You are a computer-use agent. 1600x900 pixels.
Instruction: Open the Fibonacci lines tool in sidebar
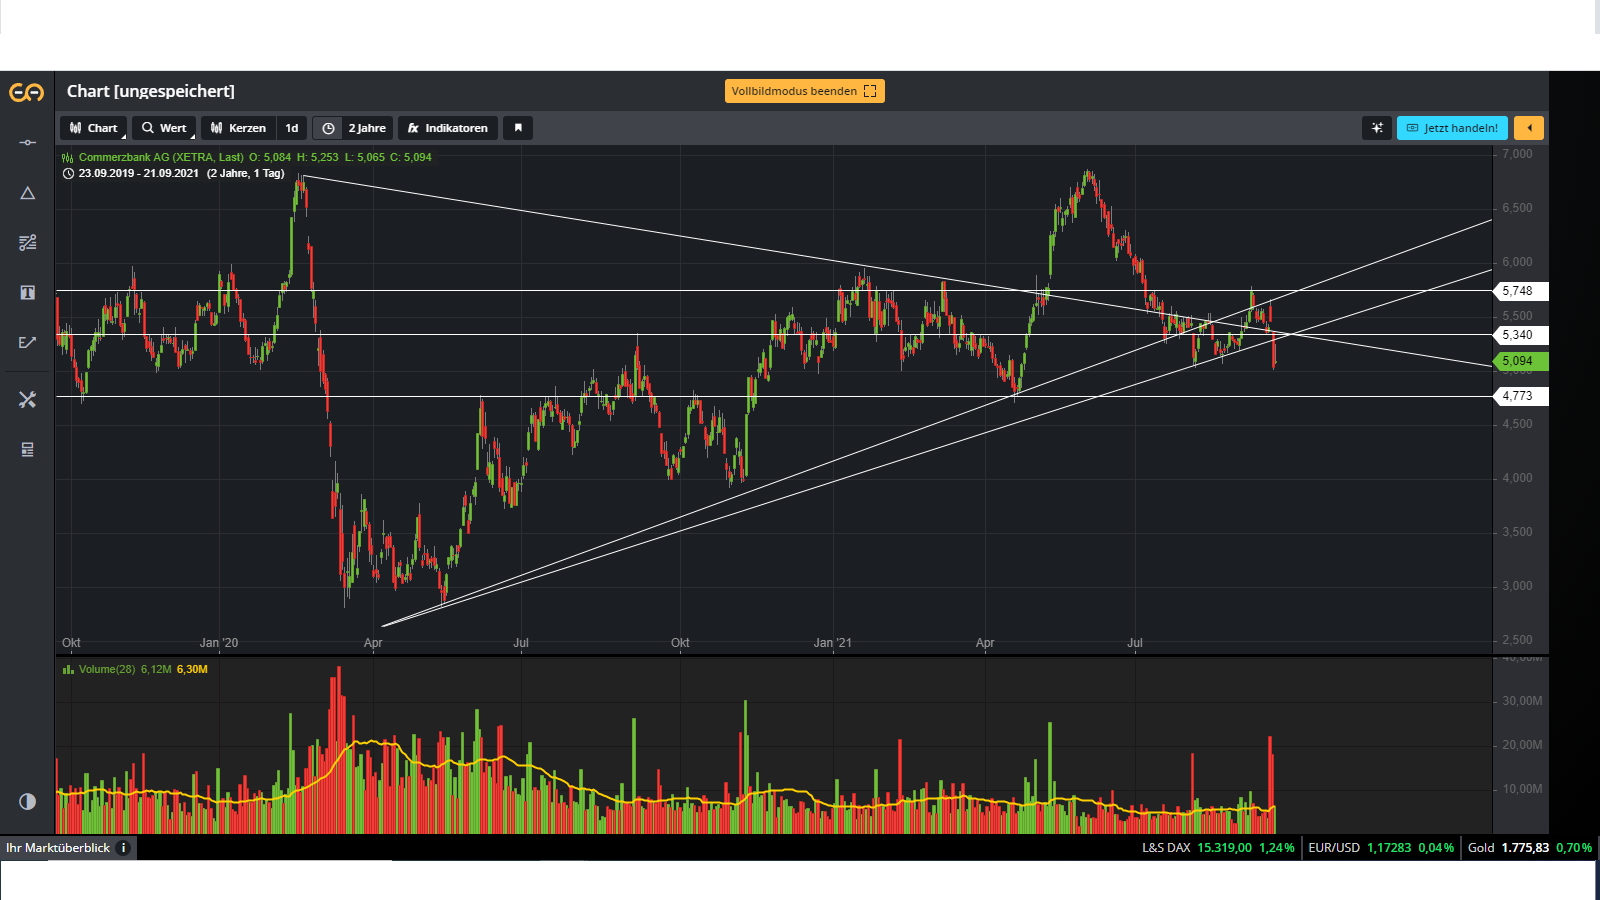pyautogui.click(x=27, y=243)
